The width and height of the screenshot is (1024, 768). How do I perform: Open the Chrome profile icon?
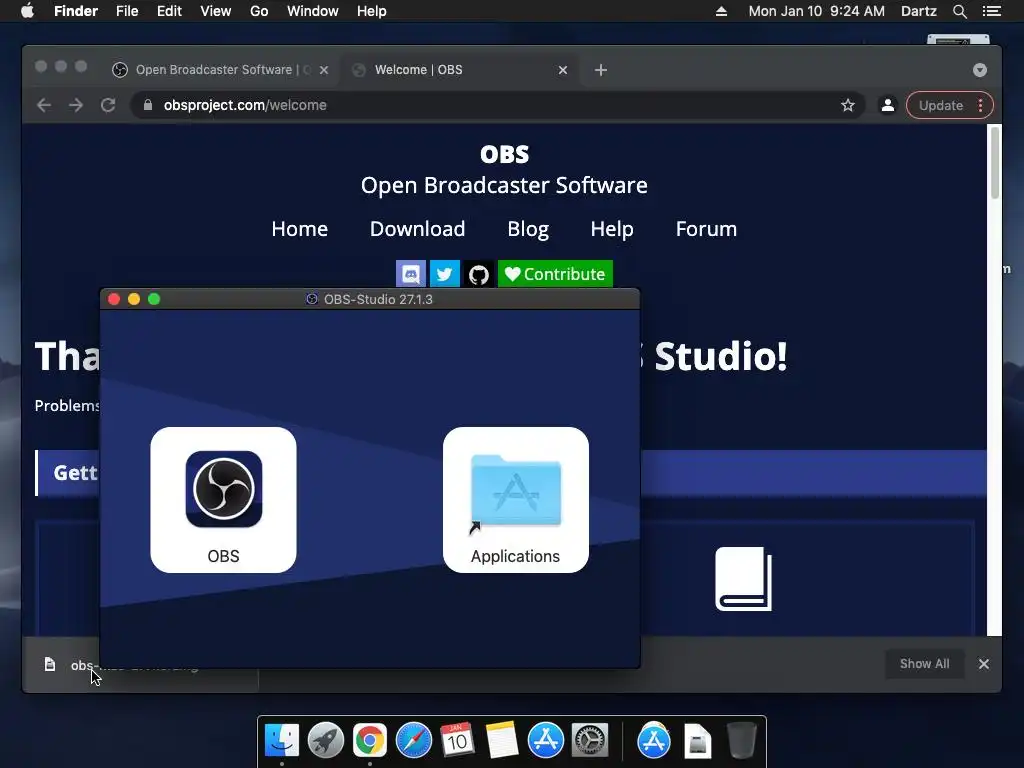888,105
